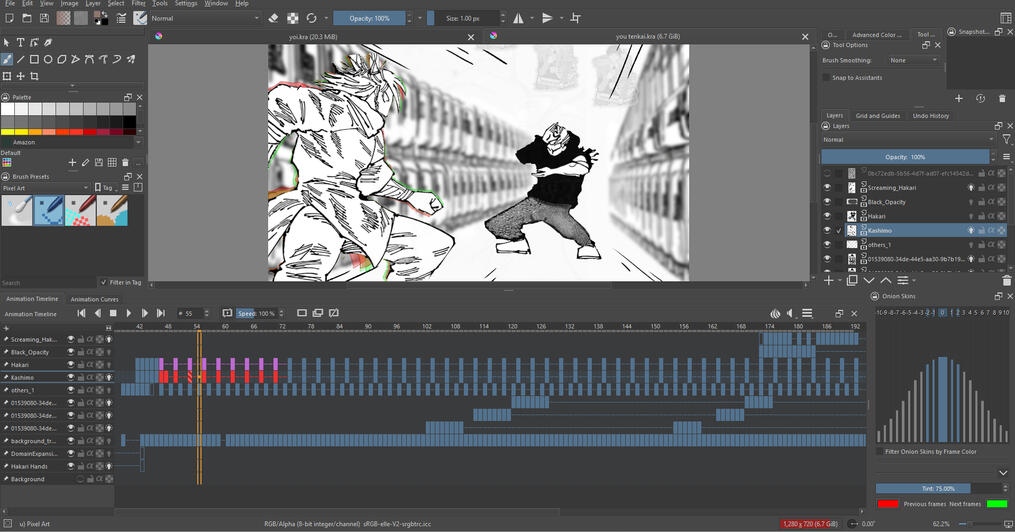
Task: Choose the Ellipse shape tool
Action: [48, 59]
